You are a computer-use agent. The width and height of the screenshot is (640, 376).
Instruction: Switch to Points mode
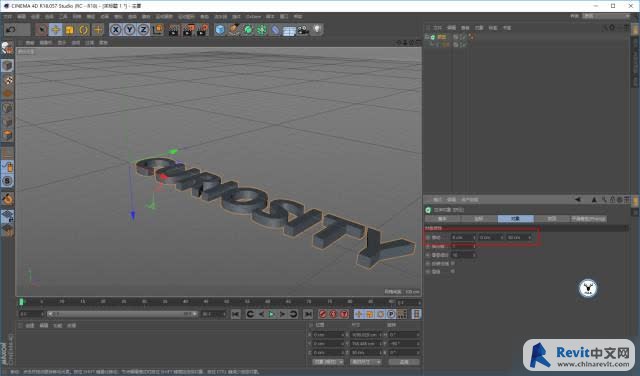tap(7, 108)
